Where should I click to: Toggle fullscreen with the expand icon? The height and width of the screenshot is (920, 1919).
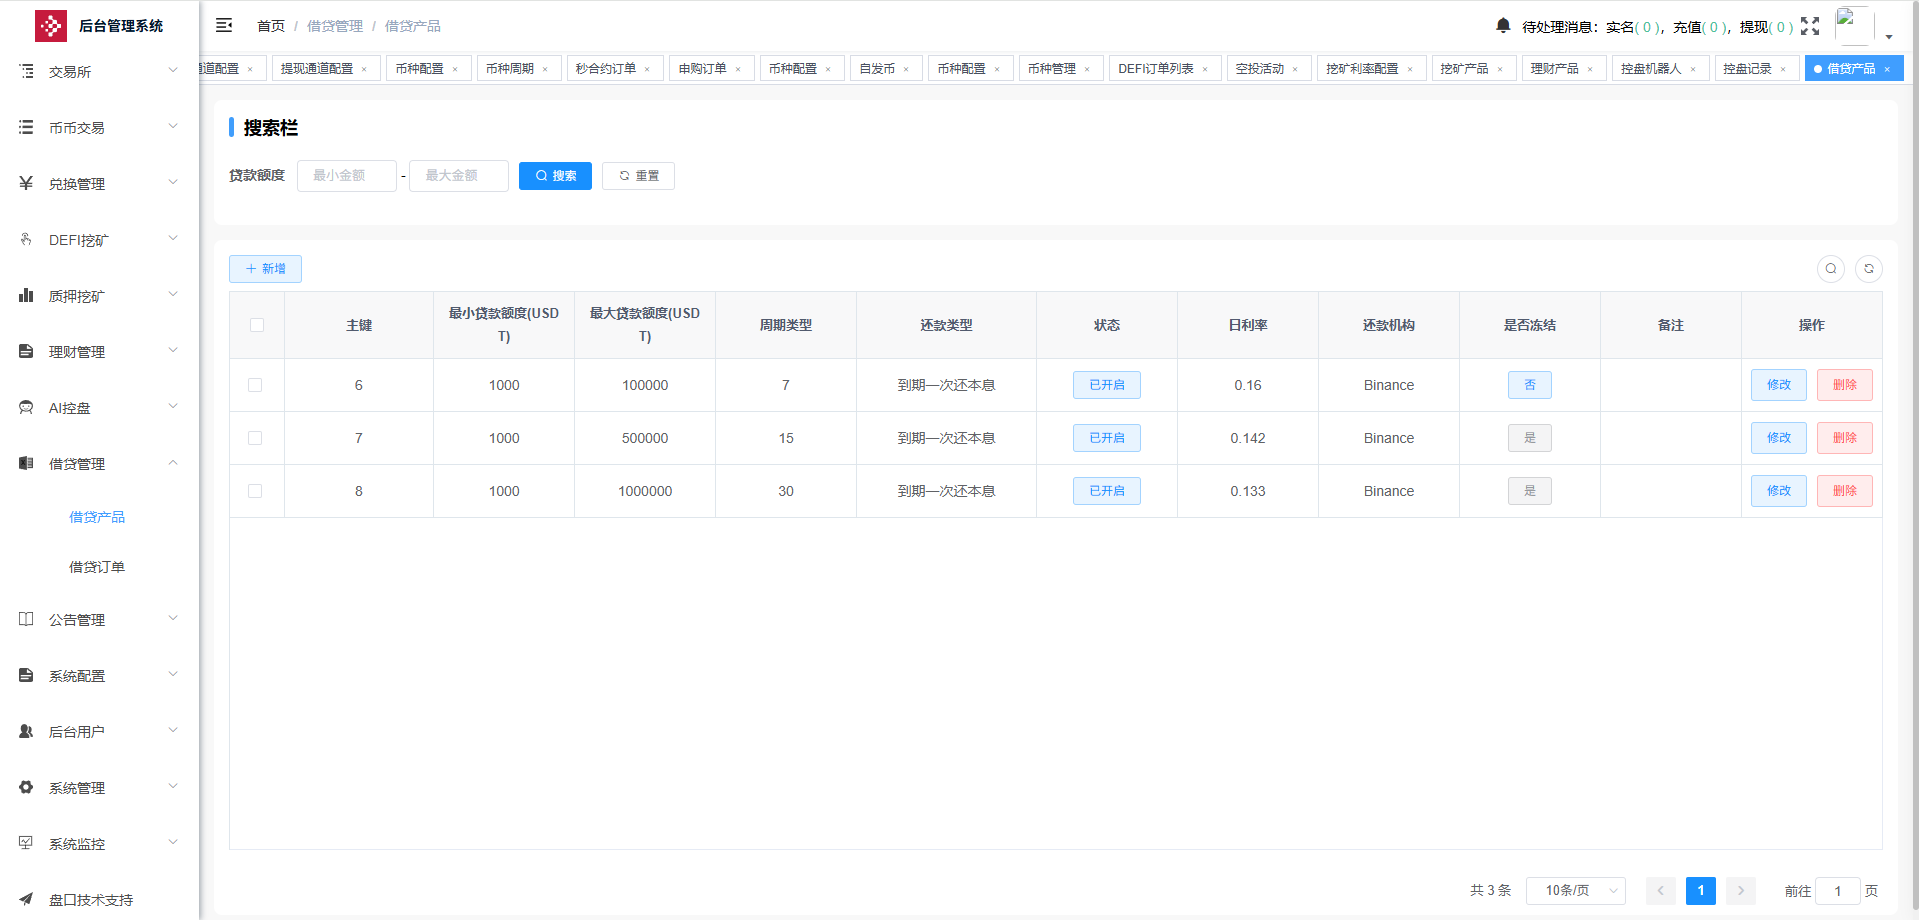pos(1810,26)
